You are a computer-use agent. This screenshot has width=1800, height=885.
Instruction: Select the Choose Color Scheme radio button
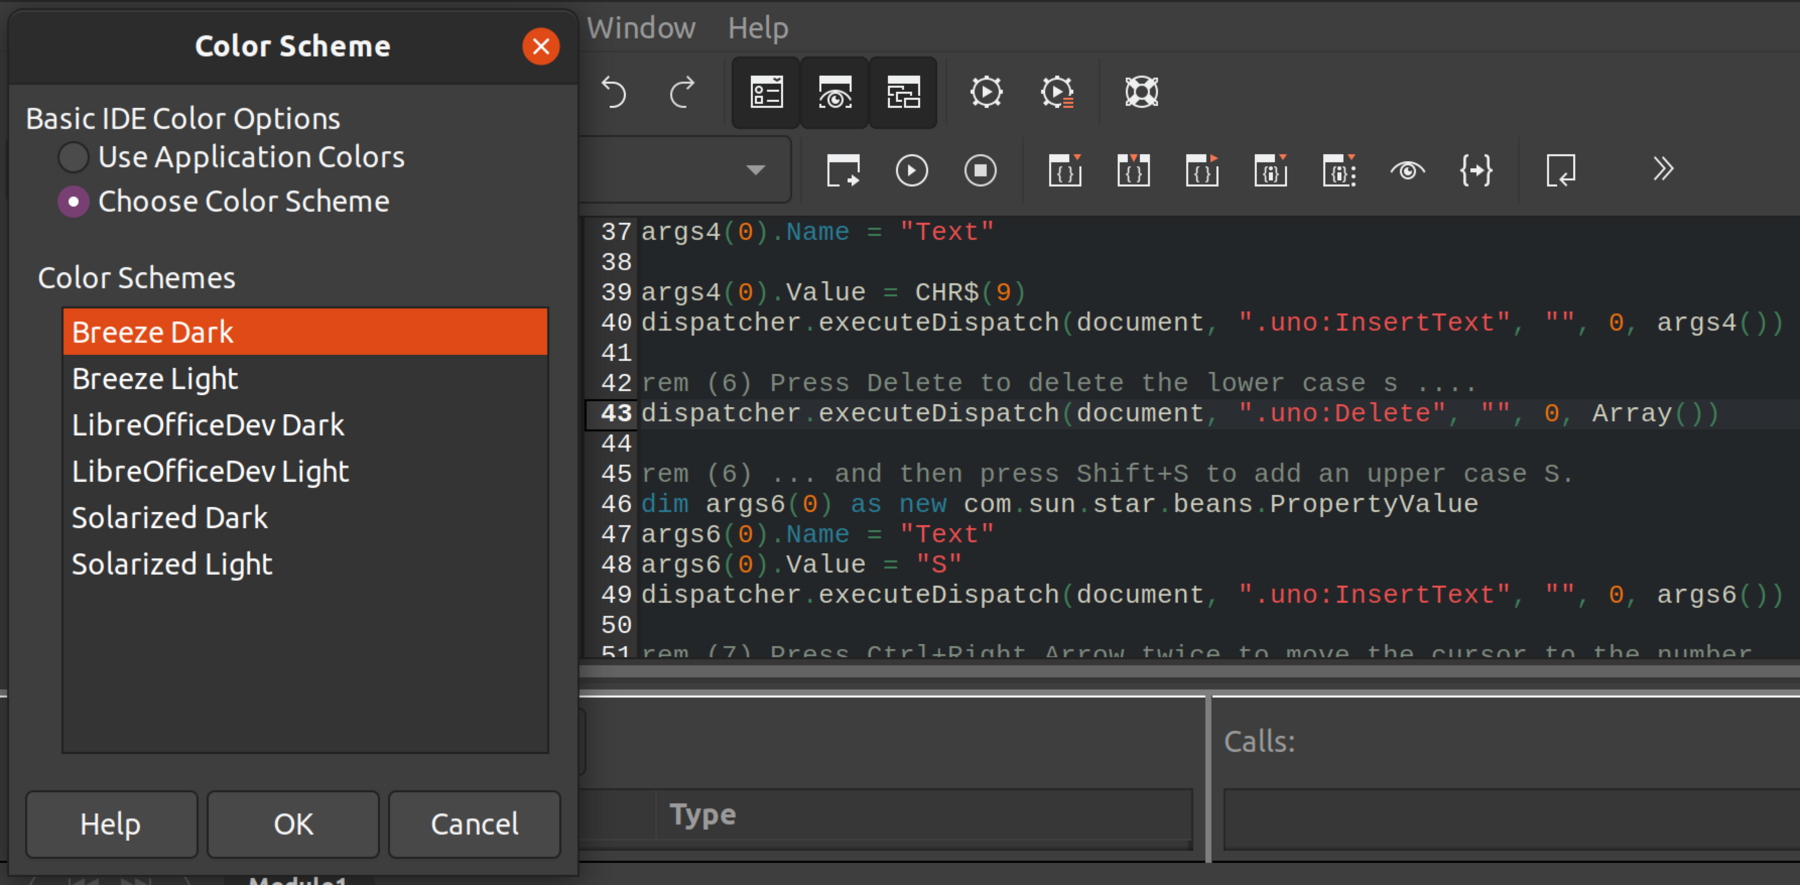73,202
